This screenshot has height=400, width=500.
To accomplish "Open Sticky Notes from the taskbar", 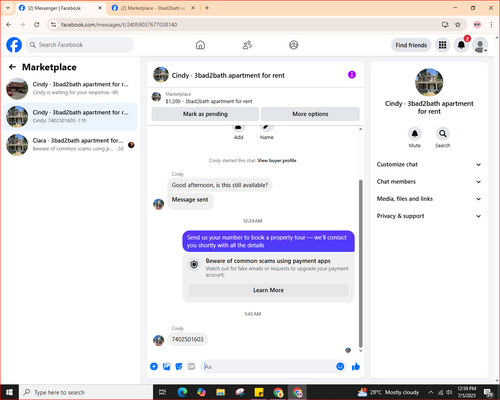I will click(x=259, y=392).
